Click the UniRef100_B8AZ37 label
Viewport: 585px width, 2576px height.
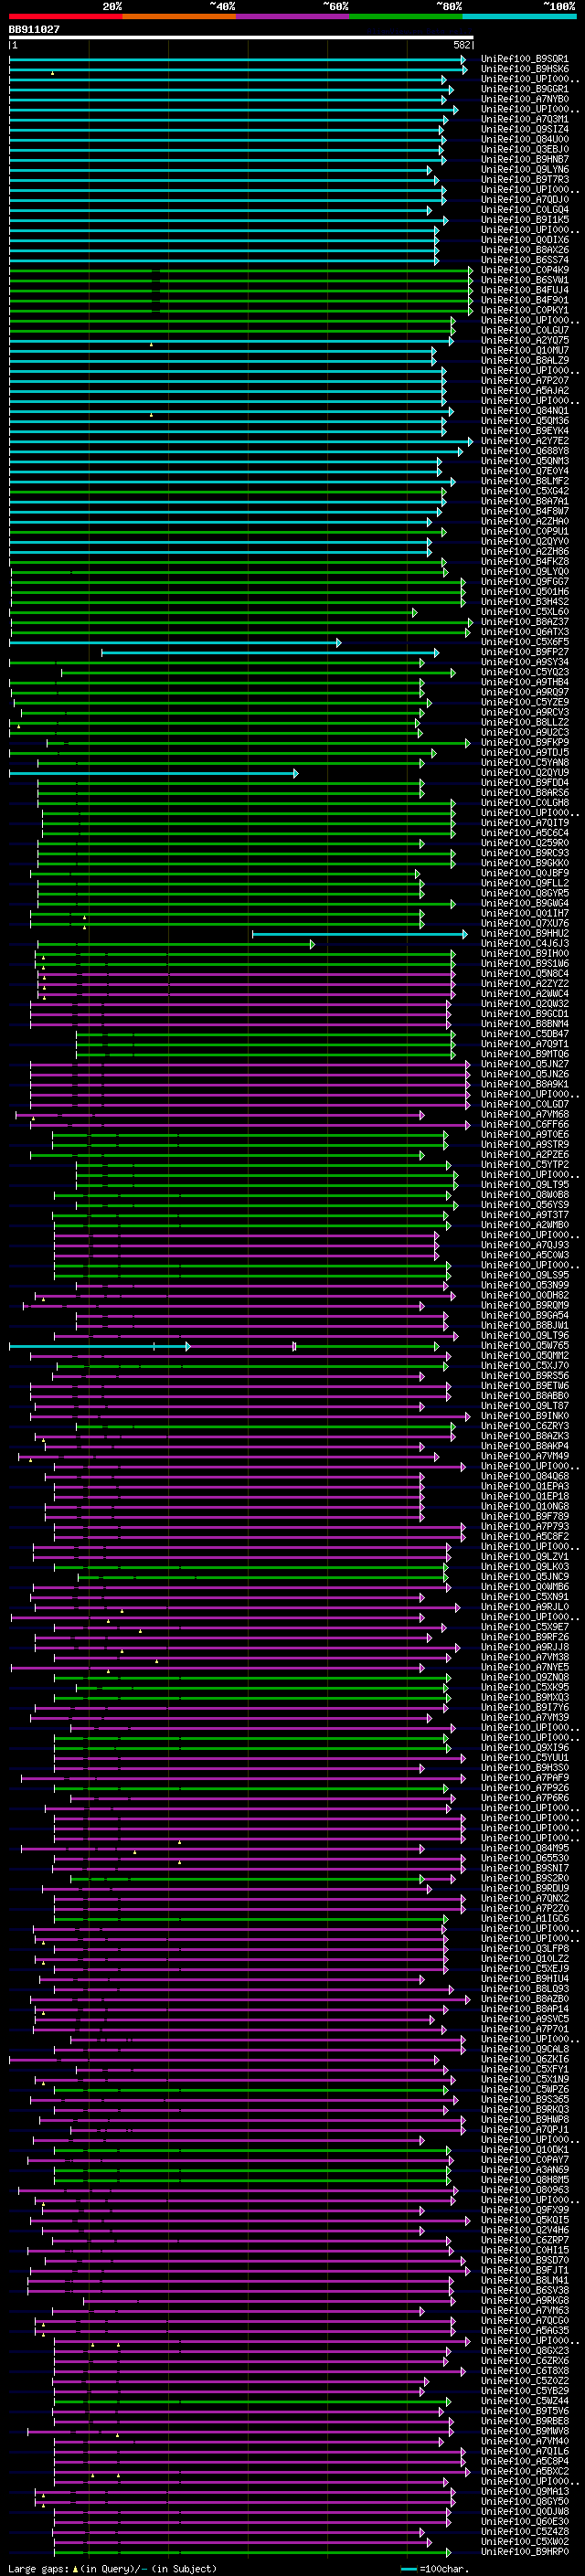tap(525, 622)
